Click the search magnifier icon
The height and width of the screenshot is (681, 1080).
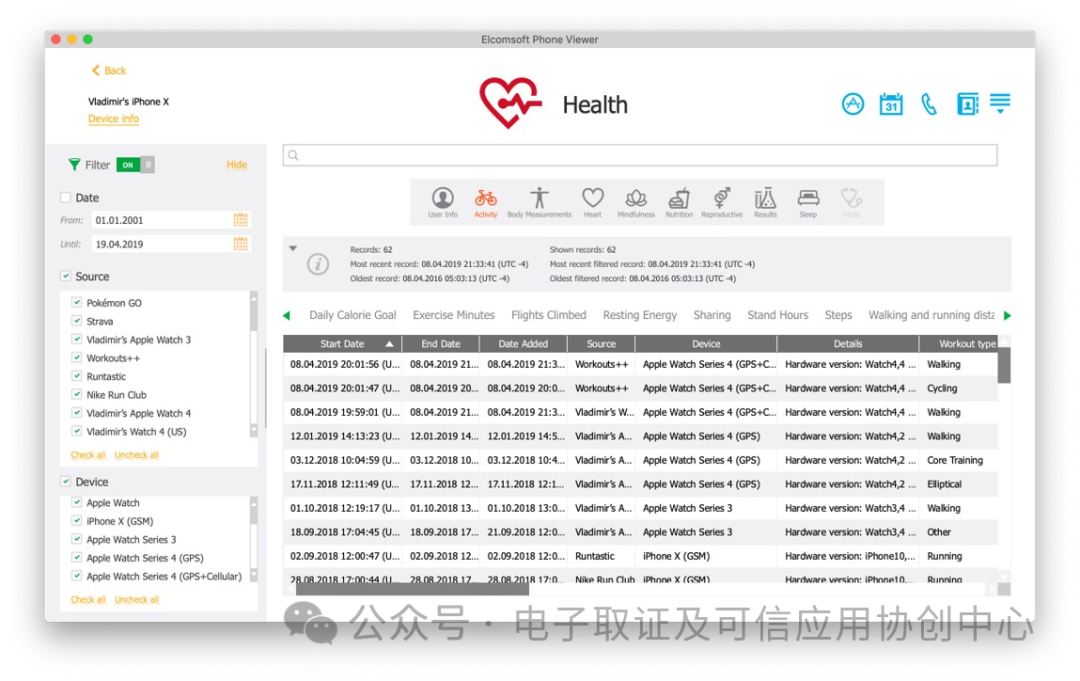pos(293,156)
